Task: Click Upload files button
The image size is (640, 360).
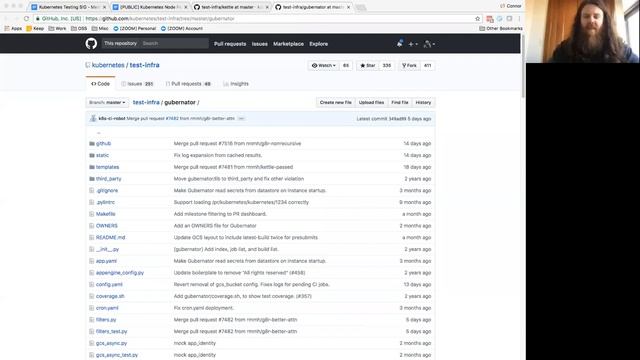Action: pos(371,102)
